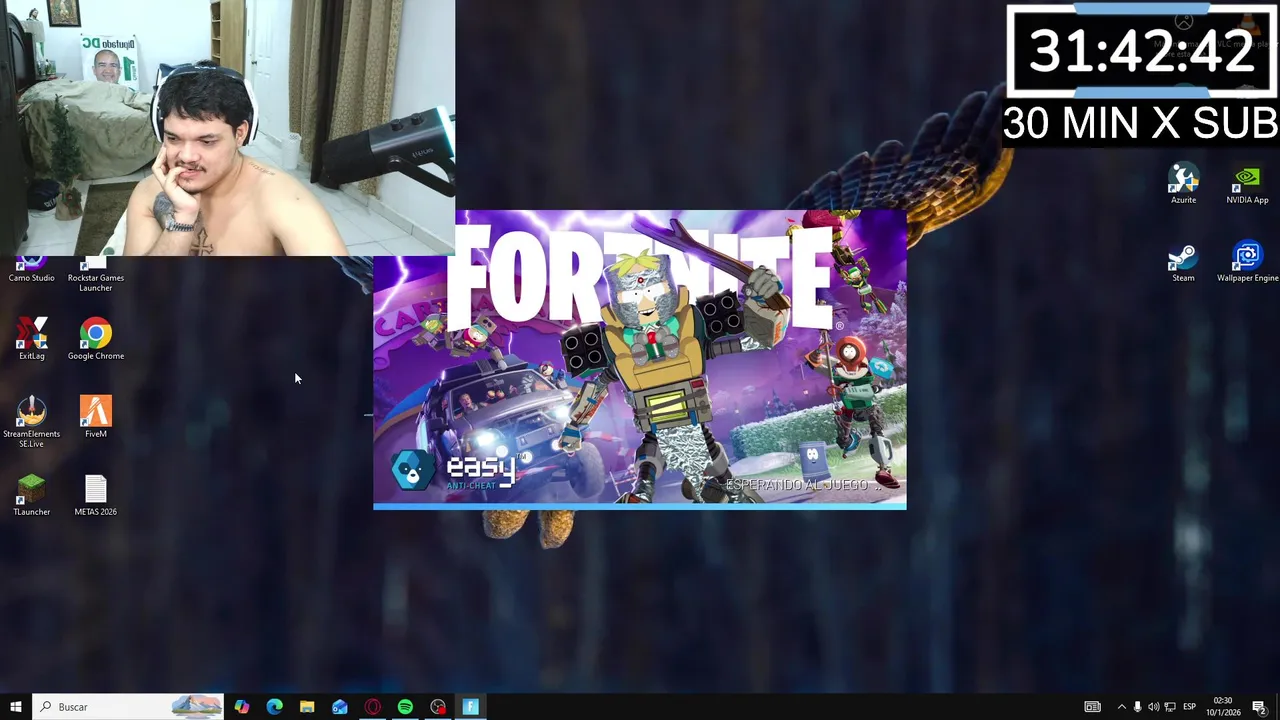Screen dimensions: 1280x720
Task: Switch to the OBS Studio taskbar icon
Action: pyautogui.click(x=438, y=707)
